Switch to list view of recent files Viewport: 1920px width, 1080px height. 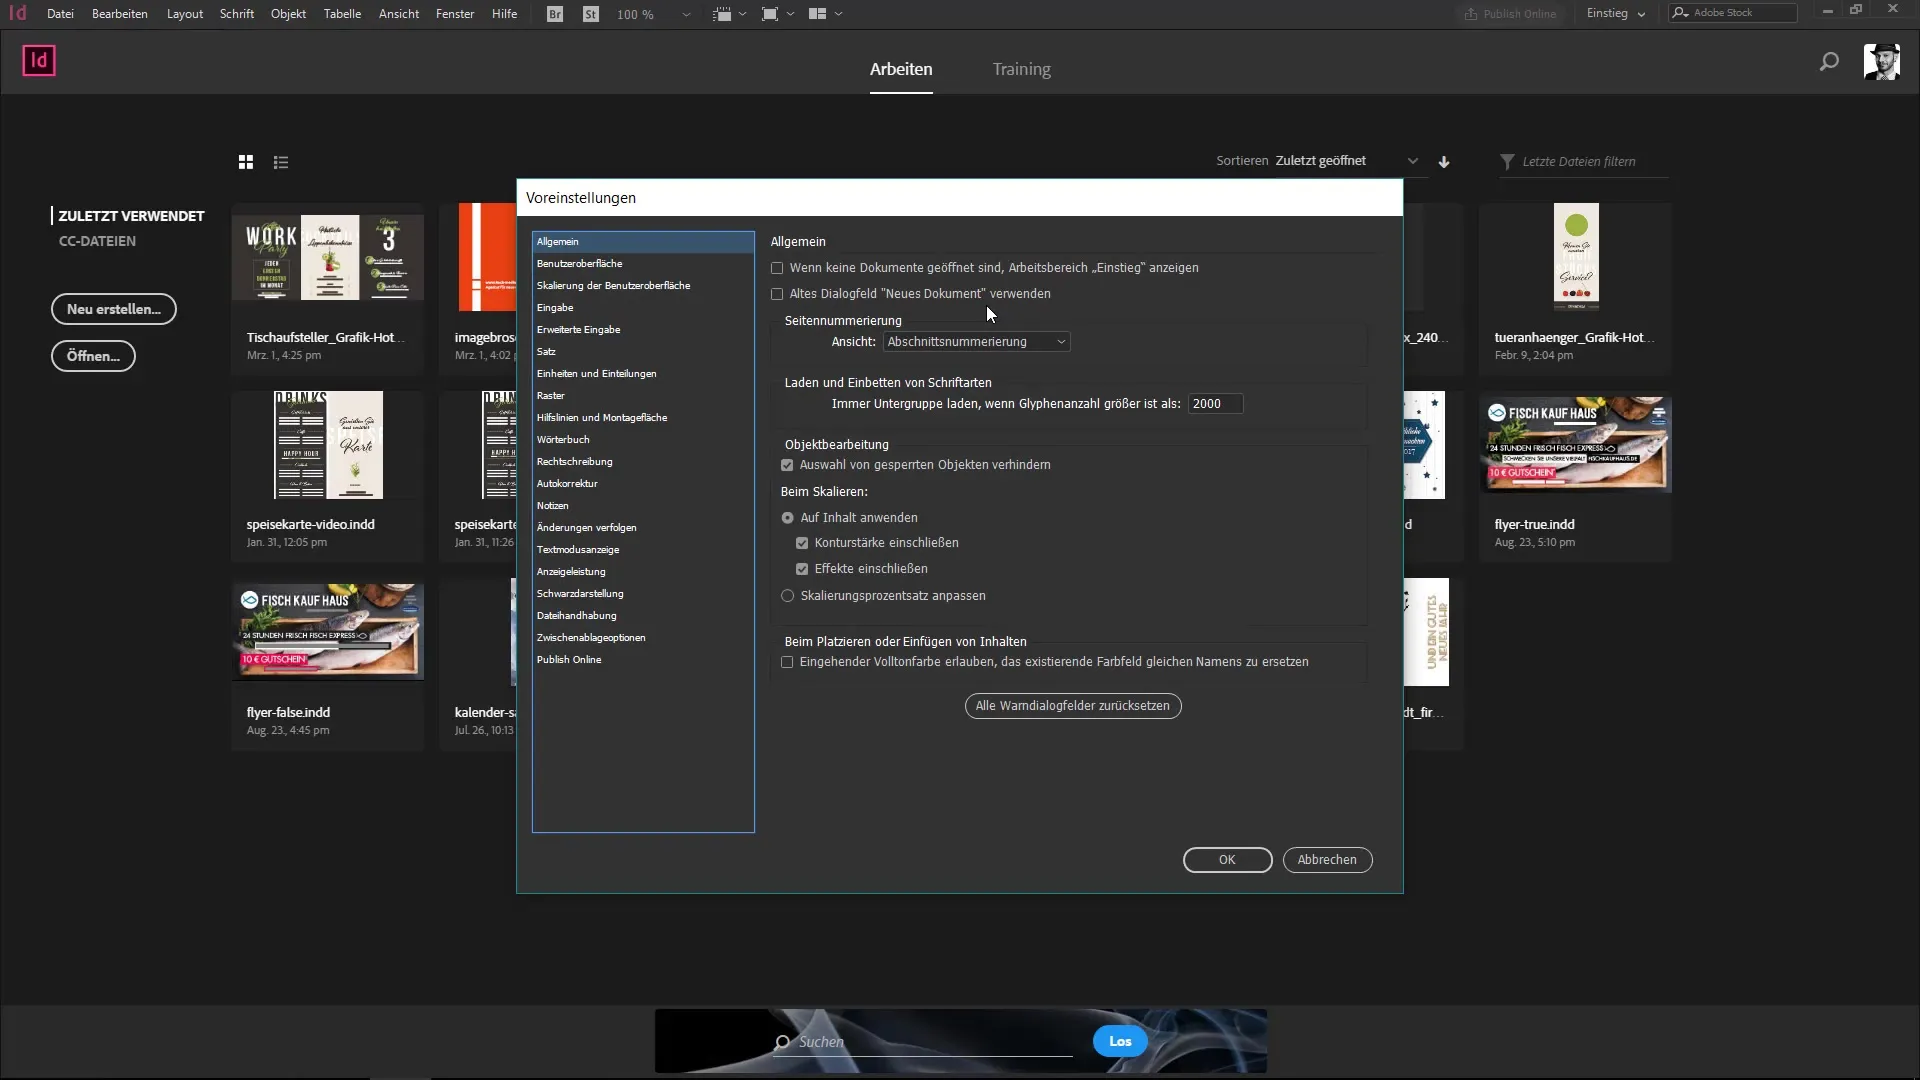point(281,162)
